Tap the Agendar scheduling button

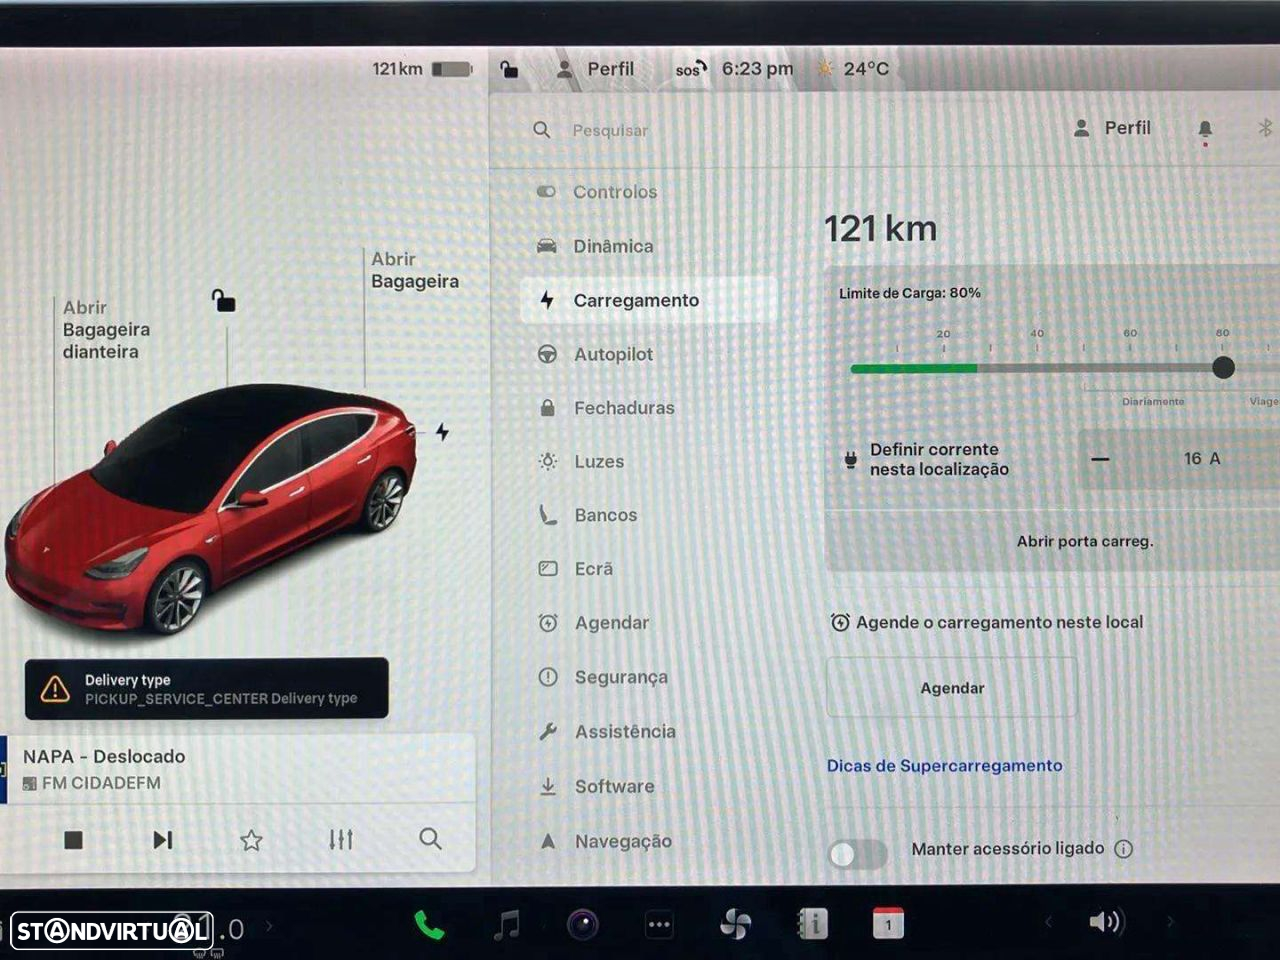point(952,688)
